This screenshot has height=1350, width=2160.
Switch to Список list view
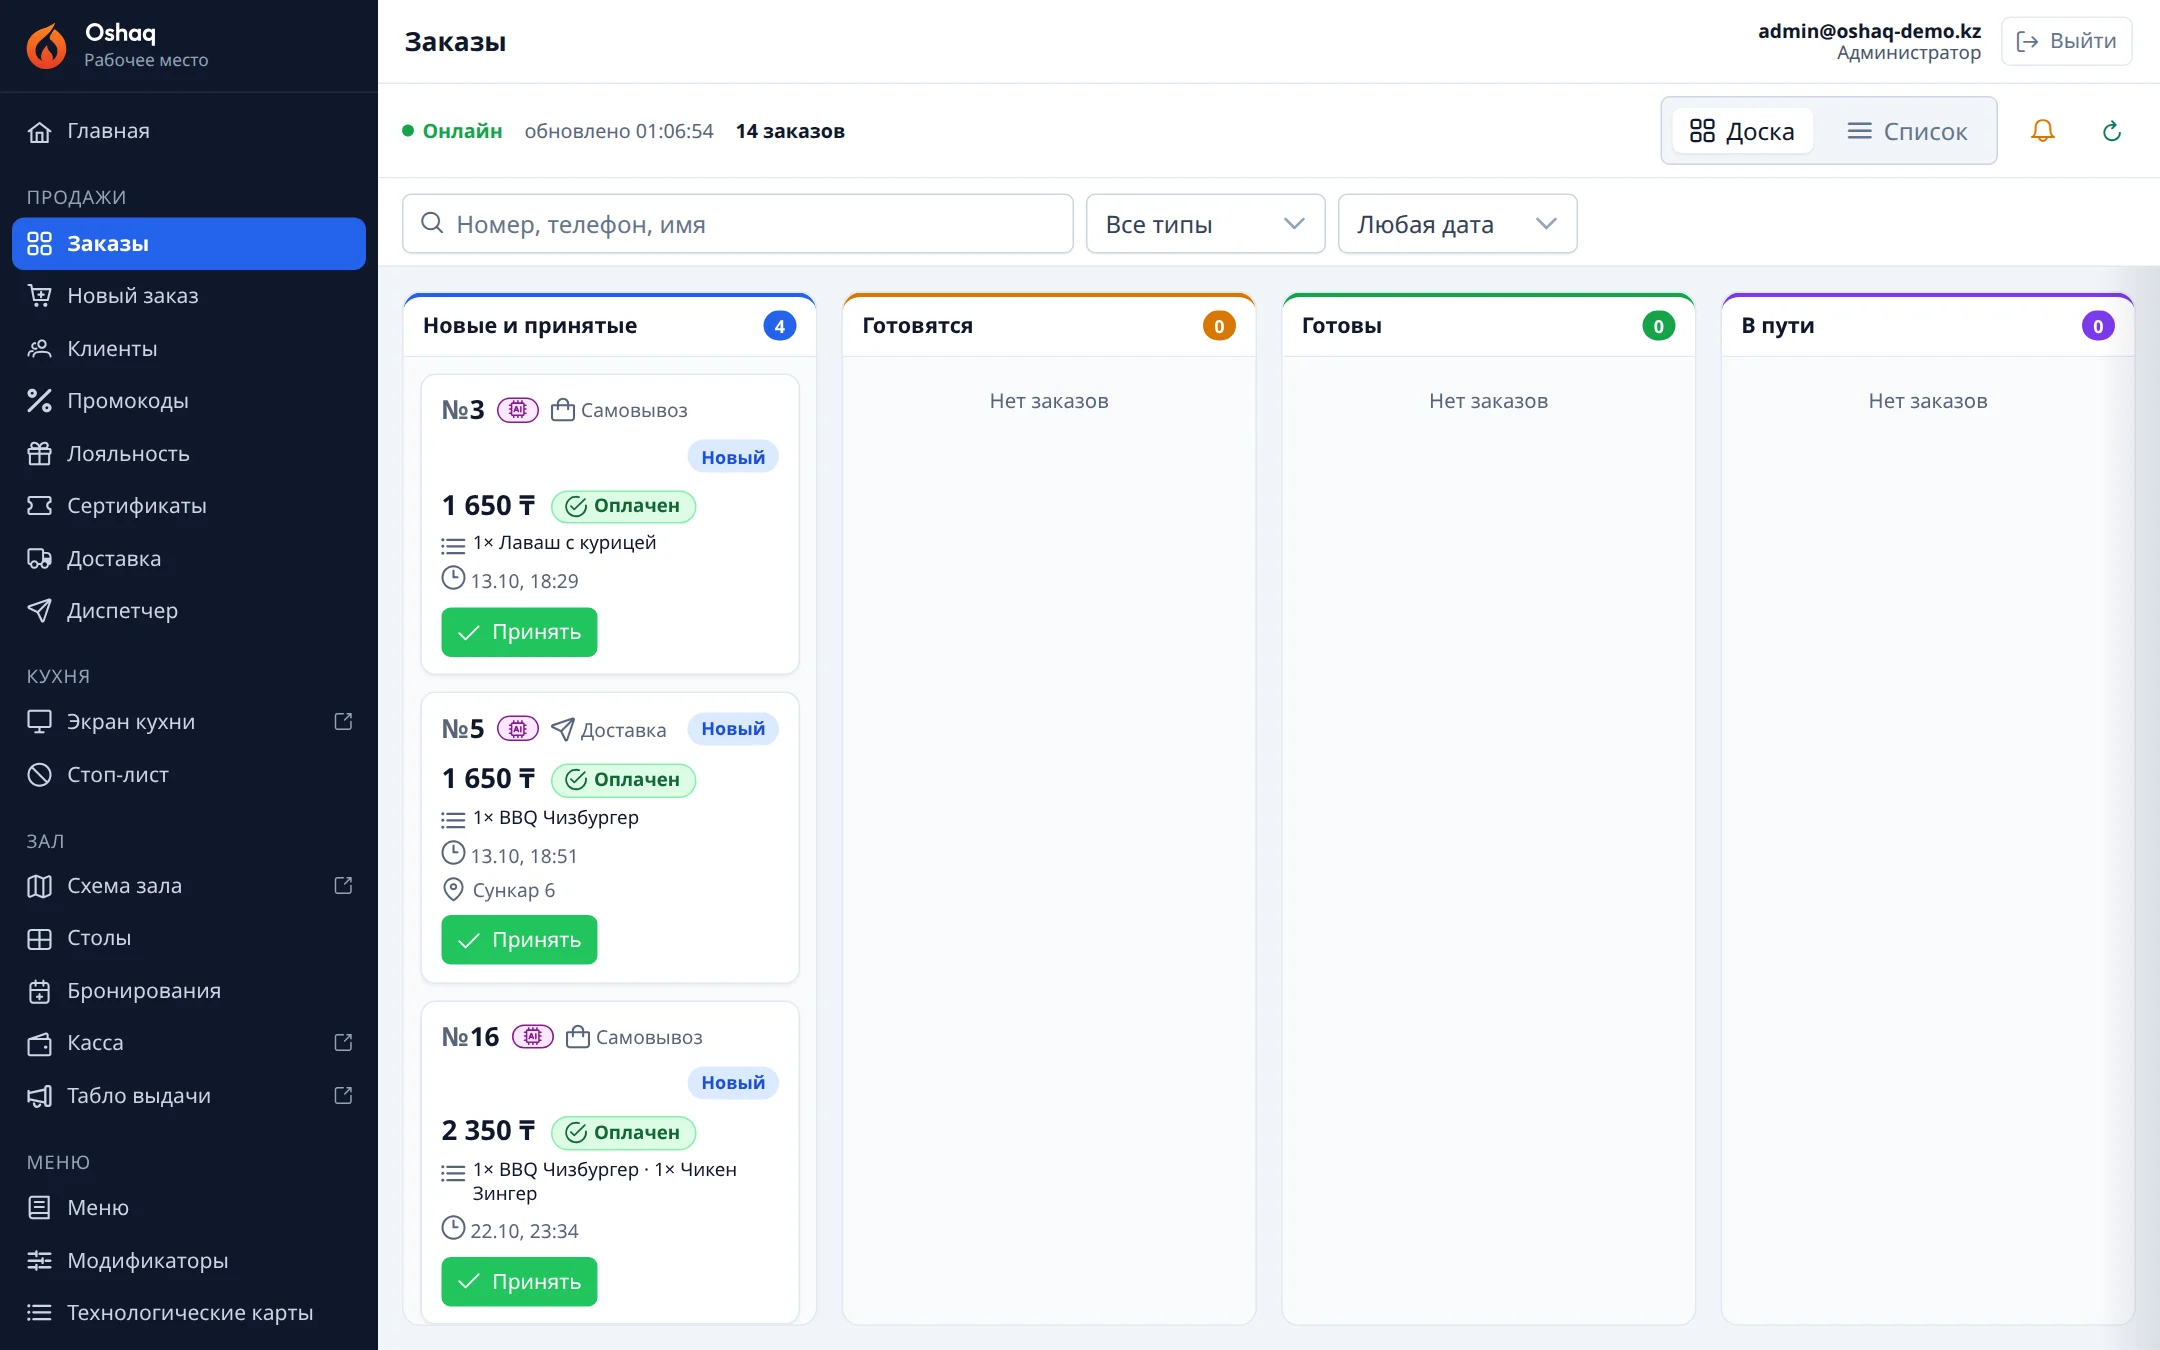point(1907,131)
